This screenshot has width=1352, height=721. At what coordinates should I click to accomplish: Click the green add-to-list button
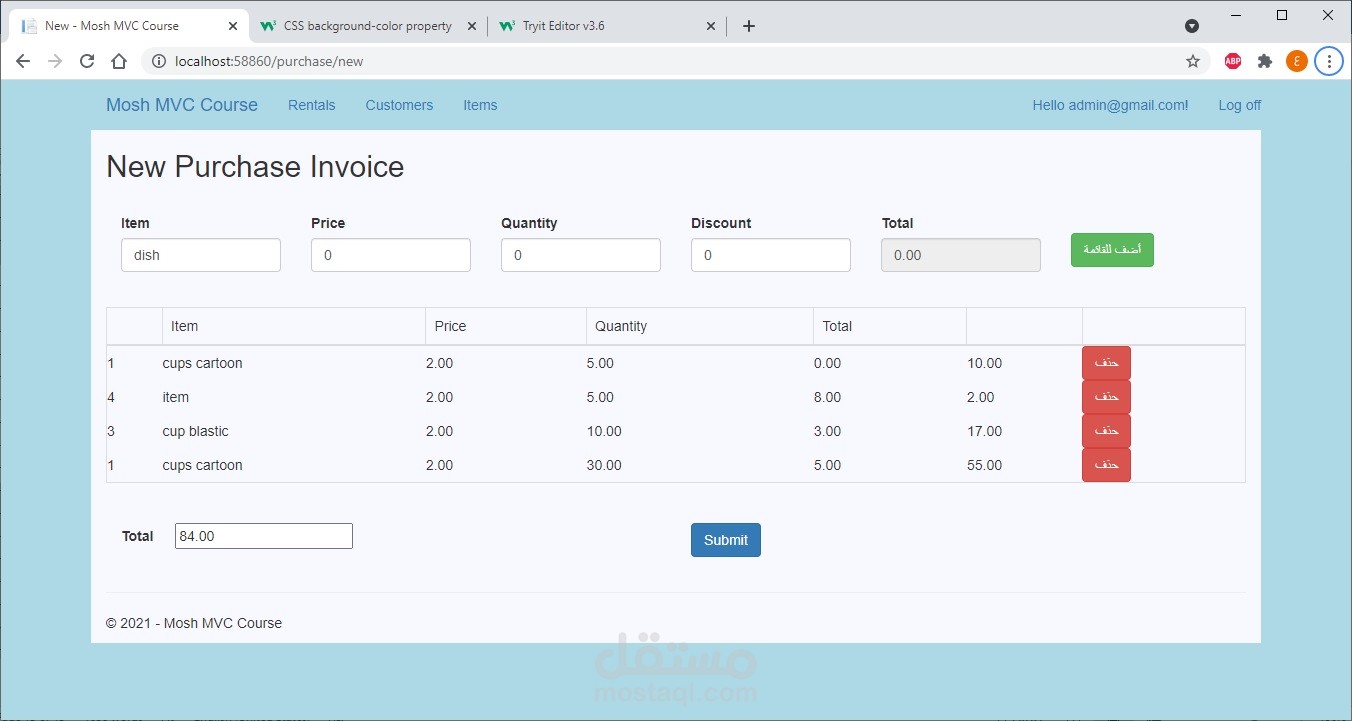(1112, 250)
